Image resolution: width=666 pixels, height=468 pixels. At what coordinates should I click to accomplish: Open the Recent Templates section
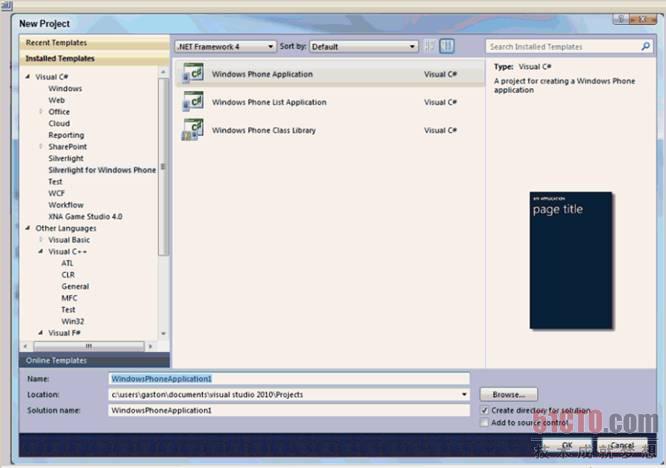coord(94,43)
